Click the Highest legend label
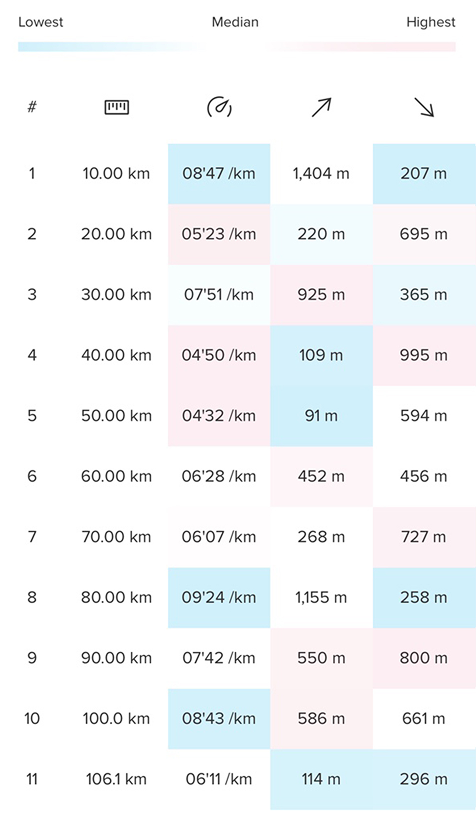This screenshot has height=827, width=476. (431, 22)
